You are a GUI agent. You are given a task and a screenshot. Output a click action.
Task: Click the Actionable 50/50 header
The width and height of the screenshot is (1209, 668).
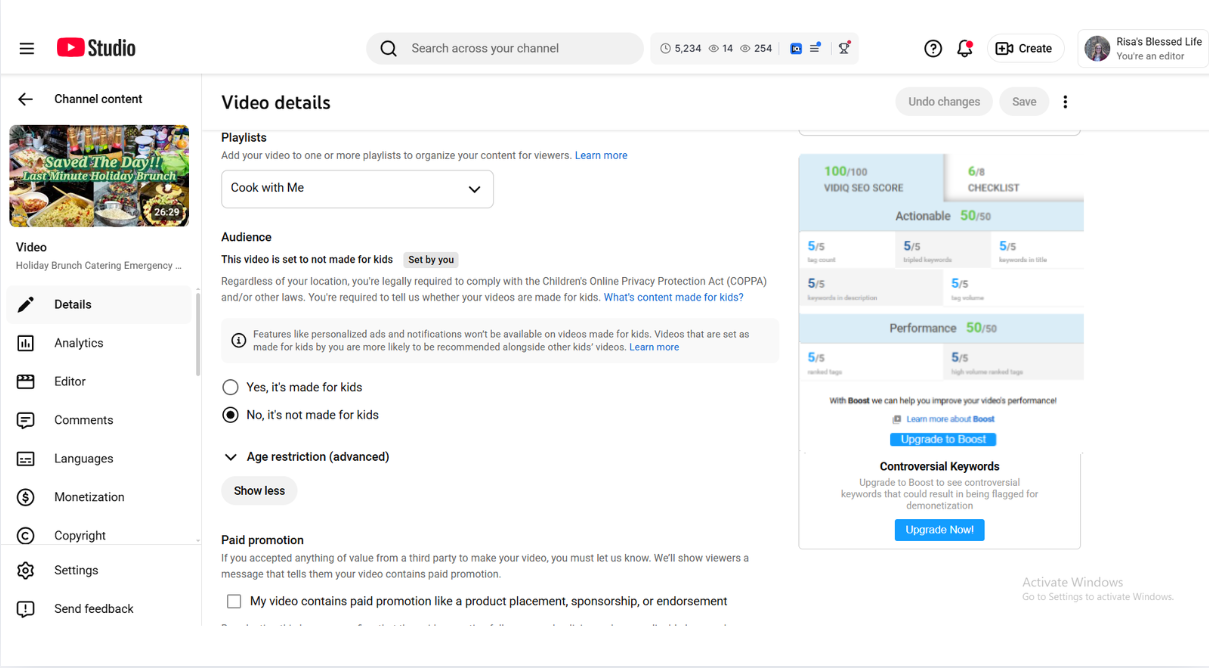941,216
